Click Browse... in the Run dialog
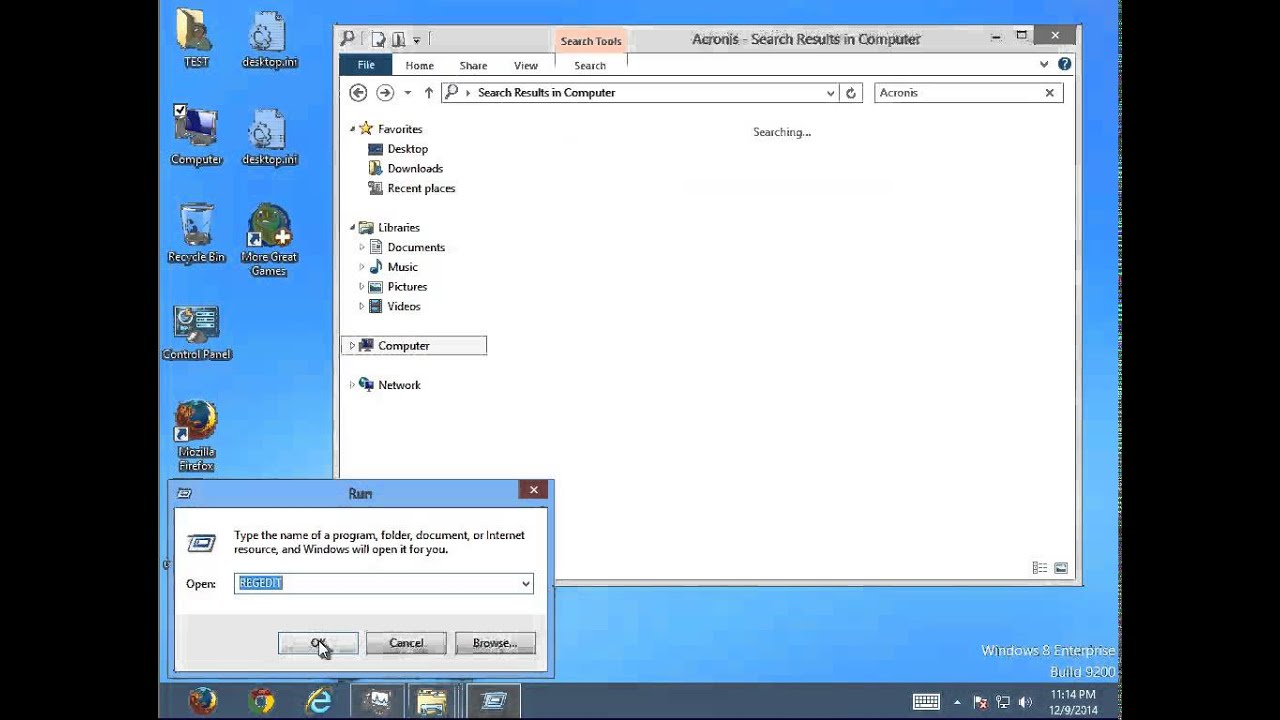1280x720 pixels. pos(495,643)
